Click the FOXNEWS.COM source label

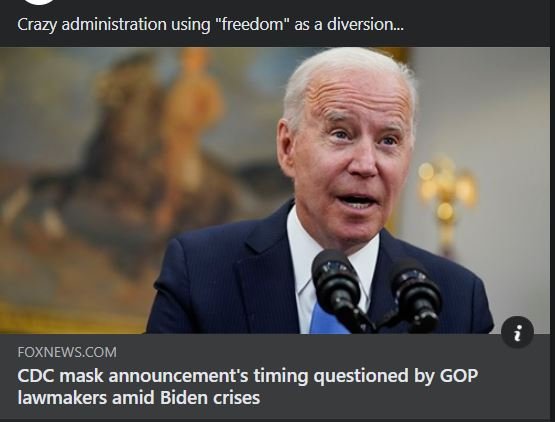[x=67, y=352]
